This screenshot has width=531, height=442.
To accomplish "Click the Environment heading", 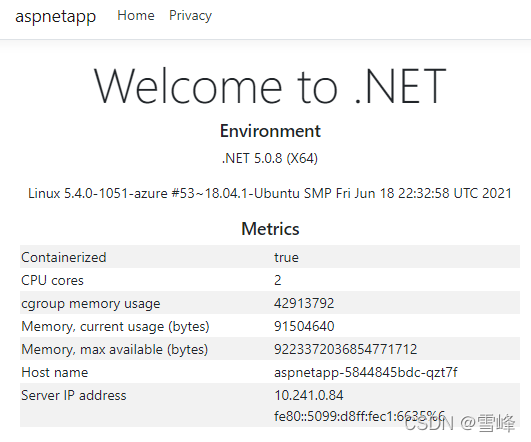I will point(270,131).
